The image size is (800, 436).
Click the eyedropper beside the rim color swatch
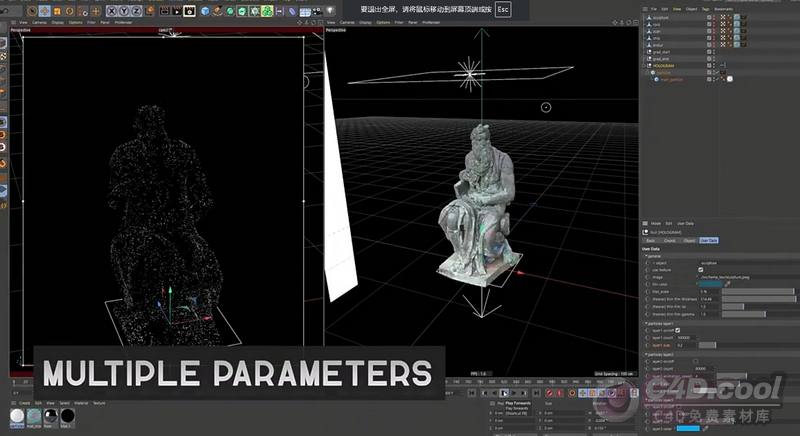pos(728,284)
